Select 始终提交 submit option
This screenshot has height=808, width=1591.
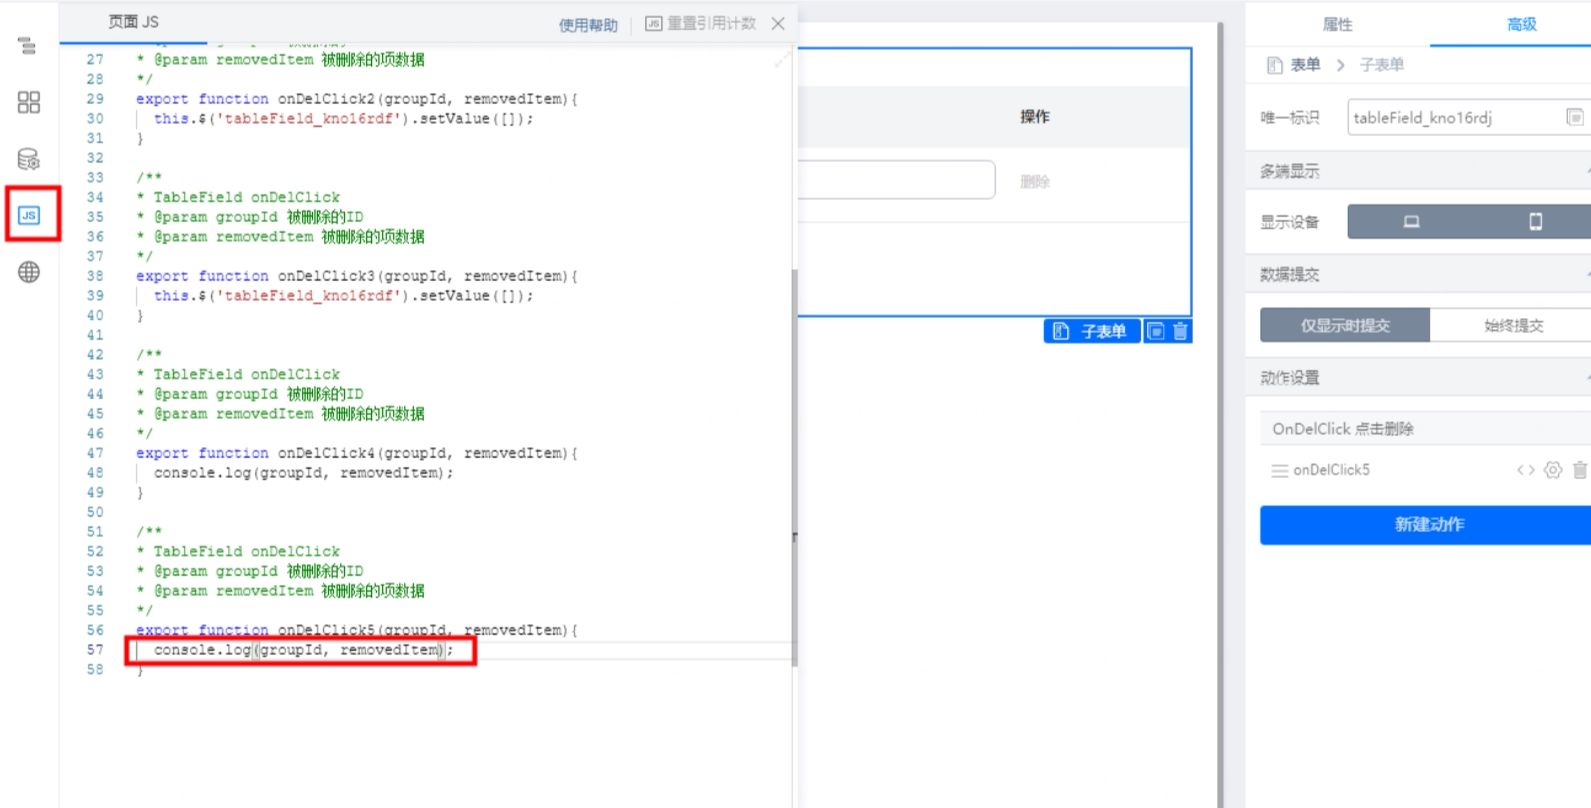click(x=1512, y=325)
